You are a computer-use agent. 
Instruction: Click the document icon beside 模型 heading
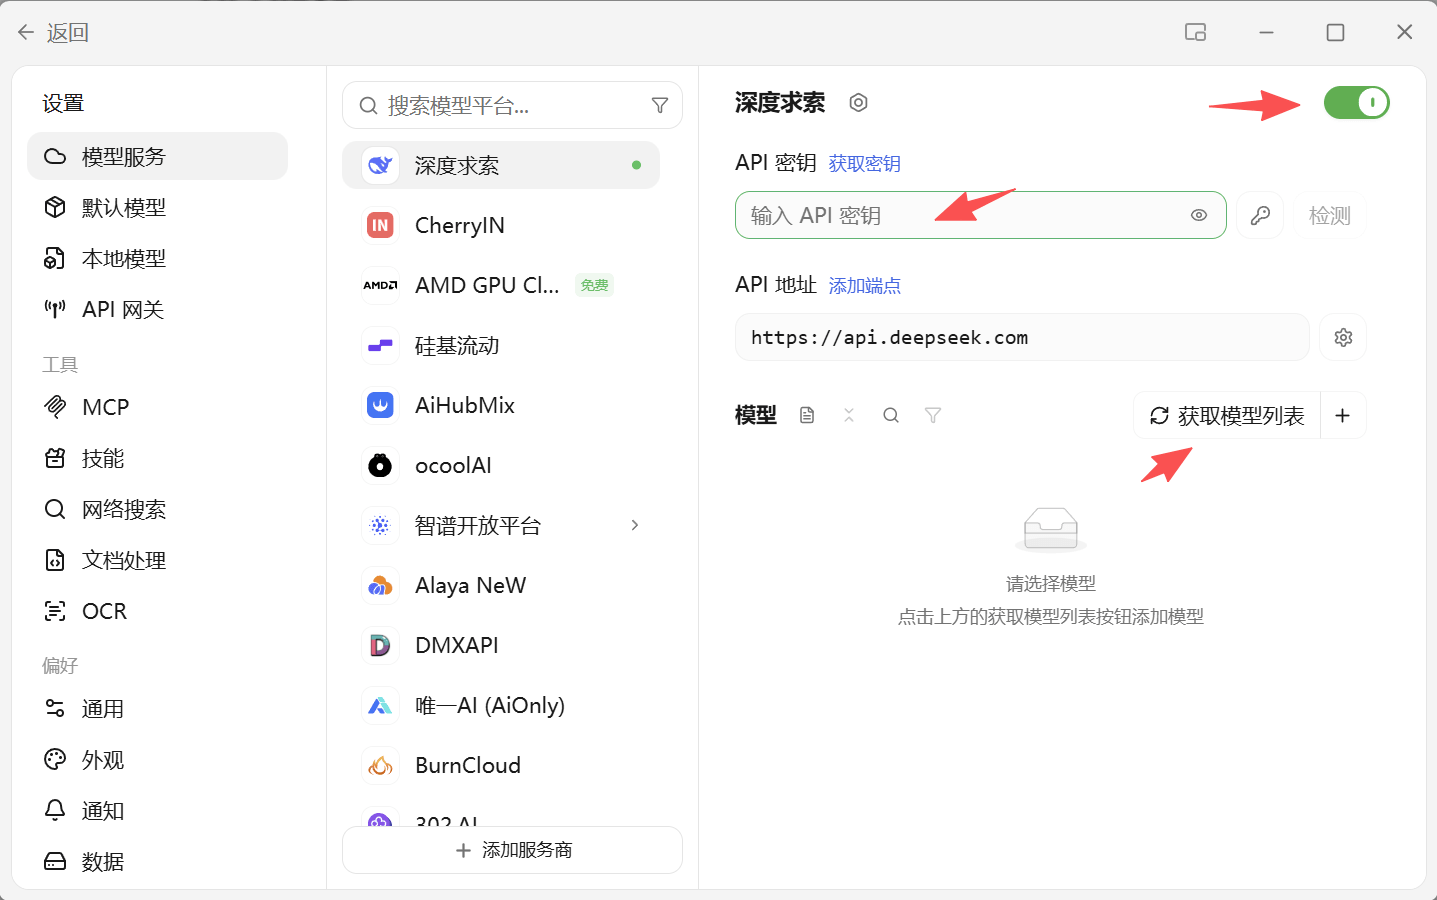point(807,415)
